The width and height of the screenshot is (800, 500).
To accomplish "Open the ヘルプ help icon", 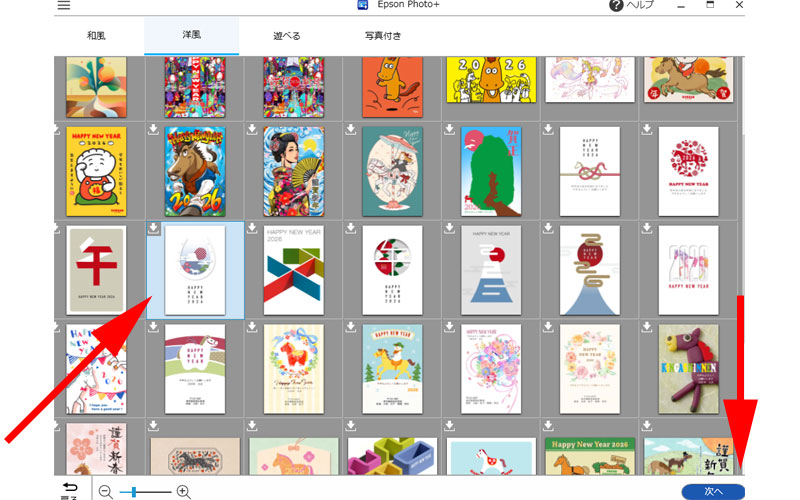I will click(x=617, y=5).
